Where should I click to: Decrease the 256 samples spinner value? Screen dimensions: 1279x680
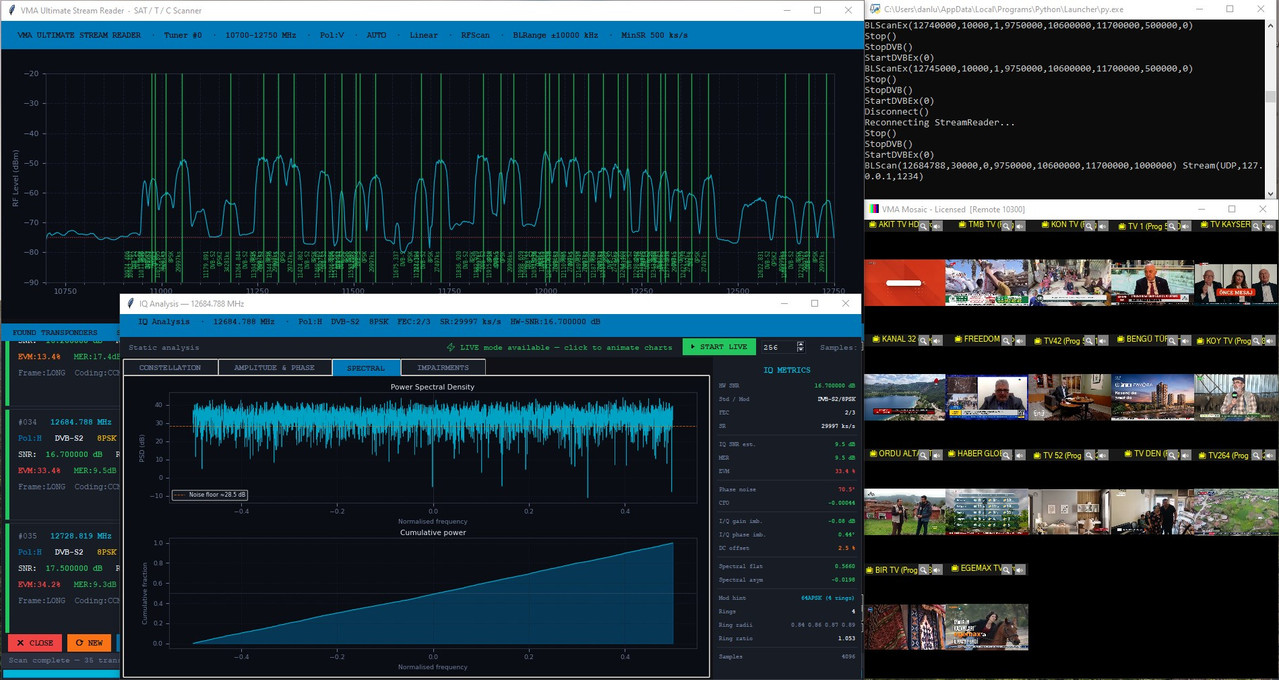[x=799, y=350]
